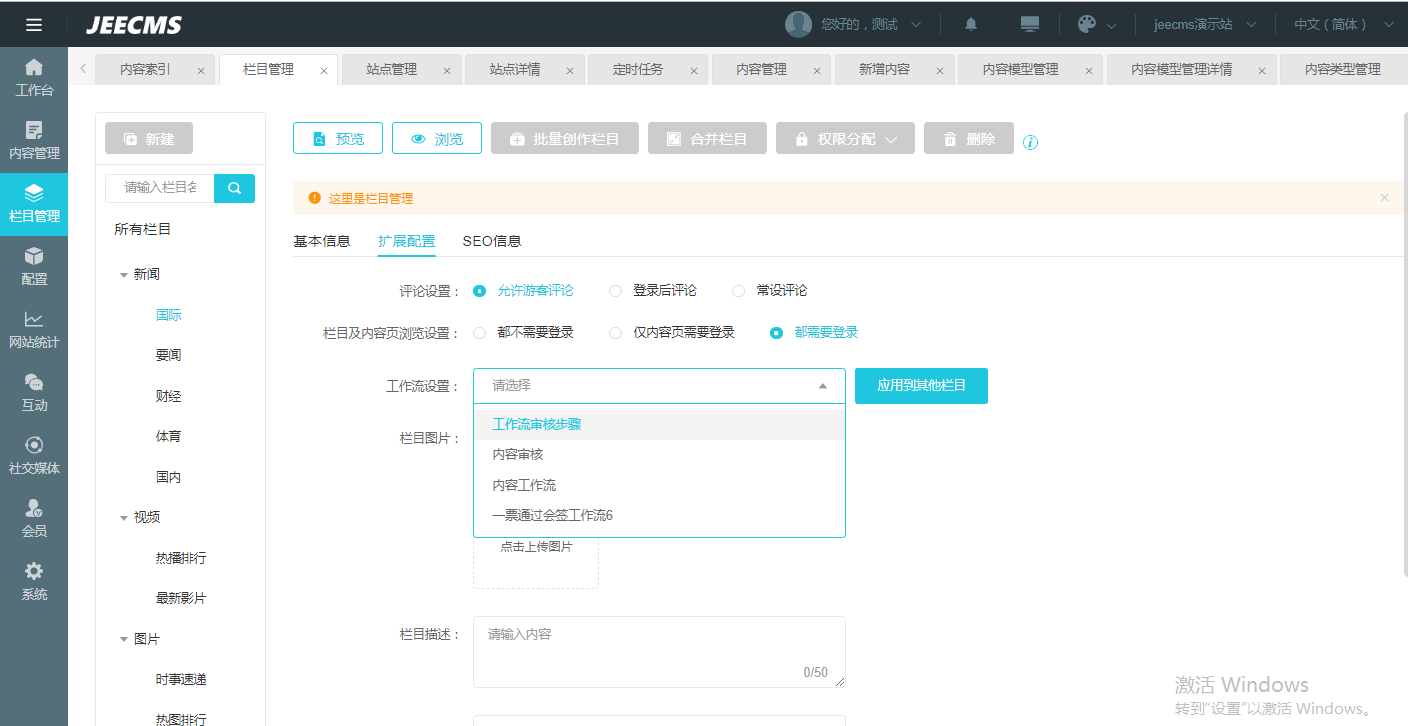Select 都不需要登录 radio option
Image resolution: width=1408 pixels, height=726 pixels.
pos(480,333)
